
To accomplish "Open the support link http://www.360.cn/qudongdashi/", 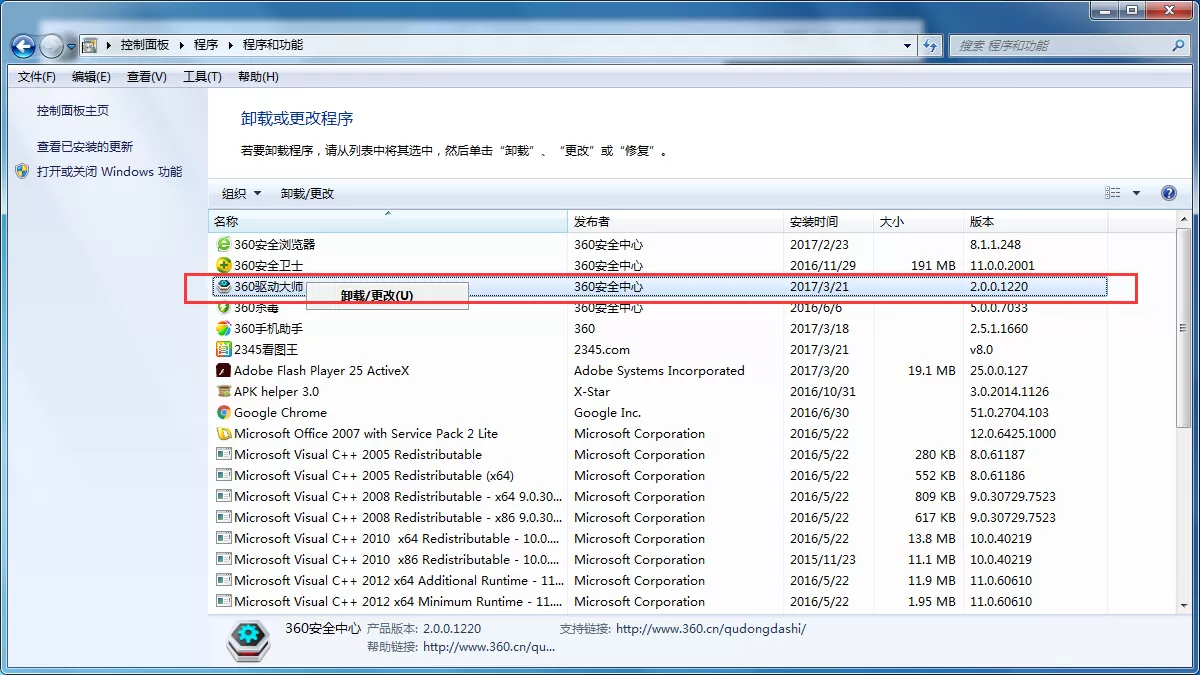I will [711, 629].
